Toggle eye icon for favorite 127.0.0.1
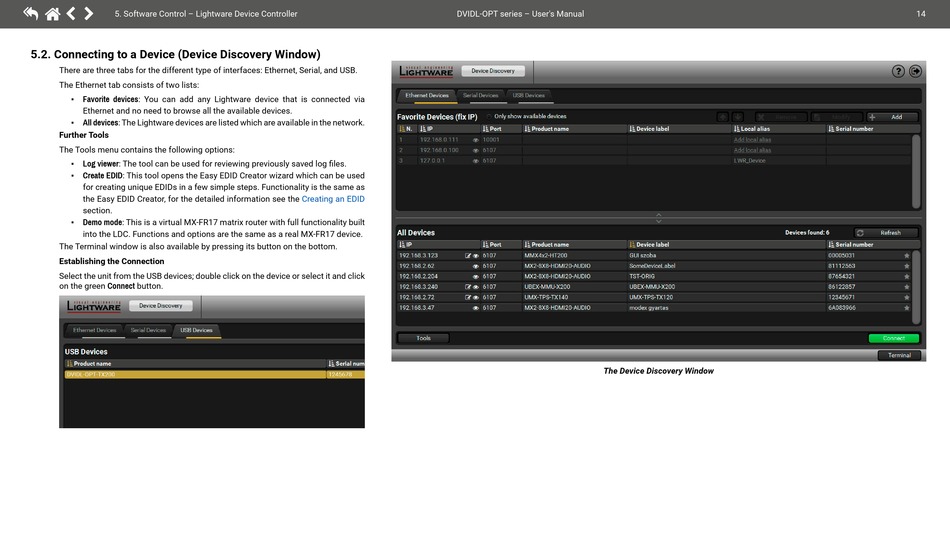The width and height of the screenshot is (950, 533). point(476,160)
